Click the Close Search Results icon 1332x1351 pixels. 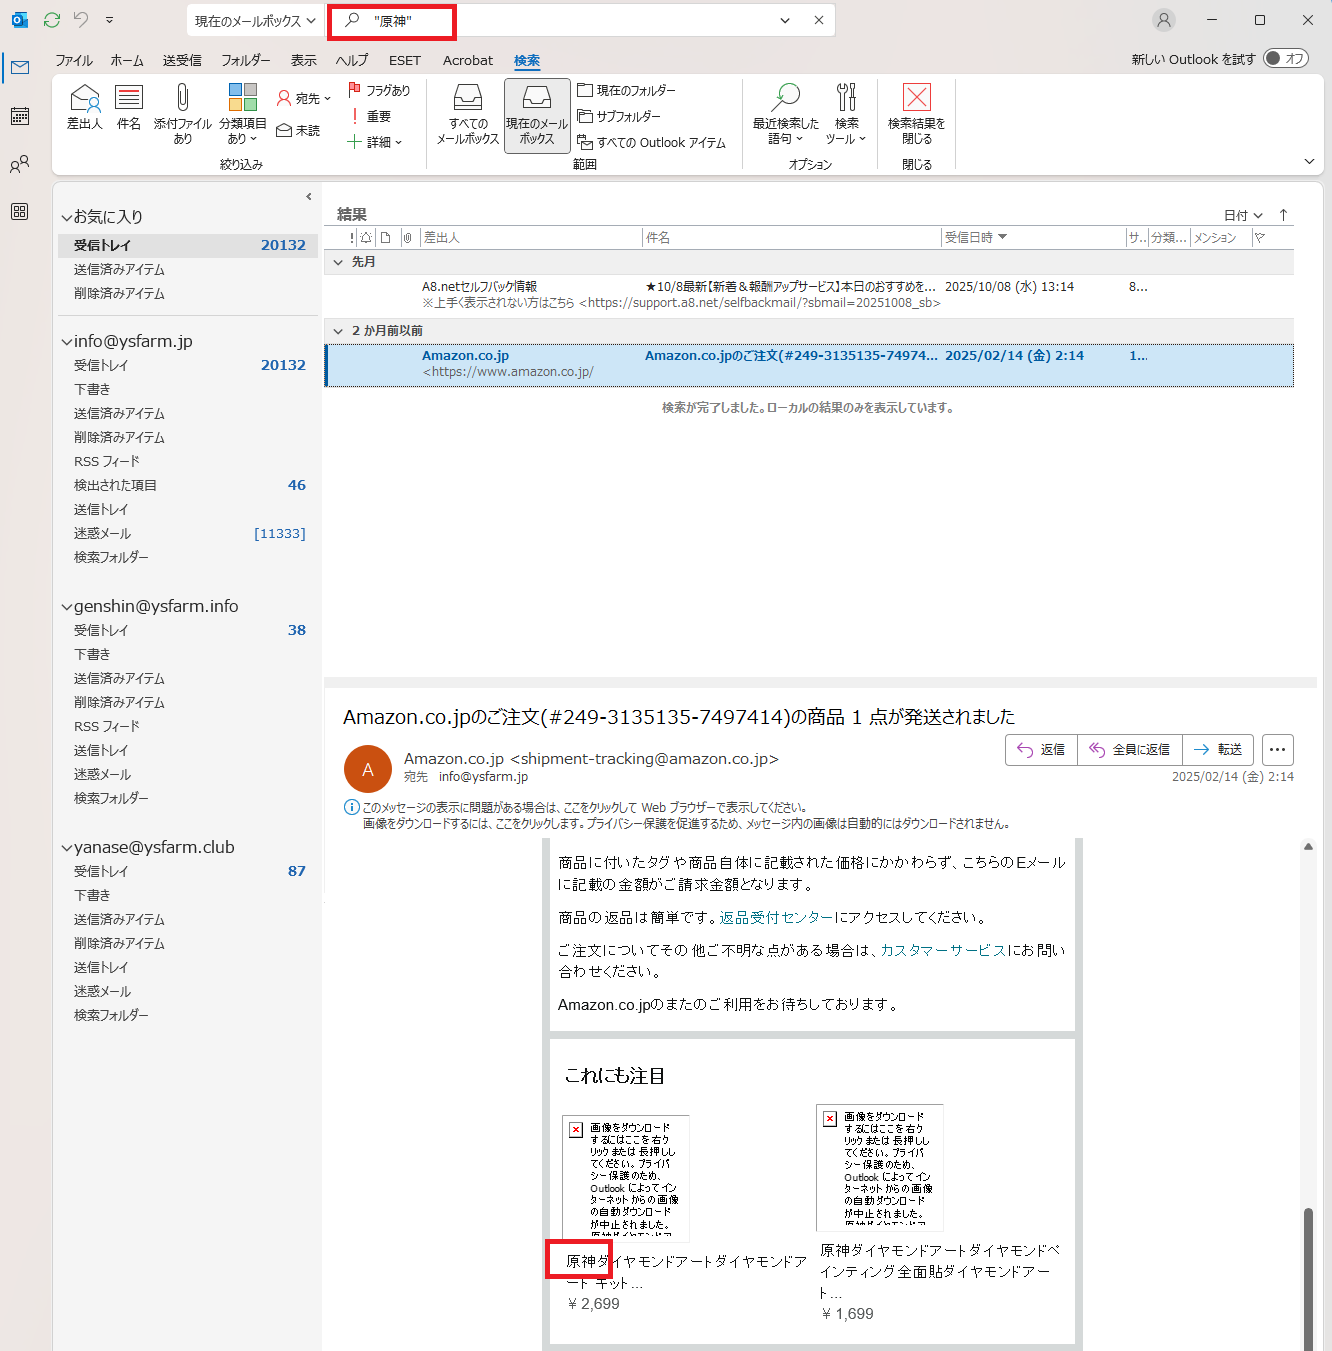point(916,98)
